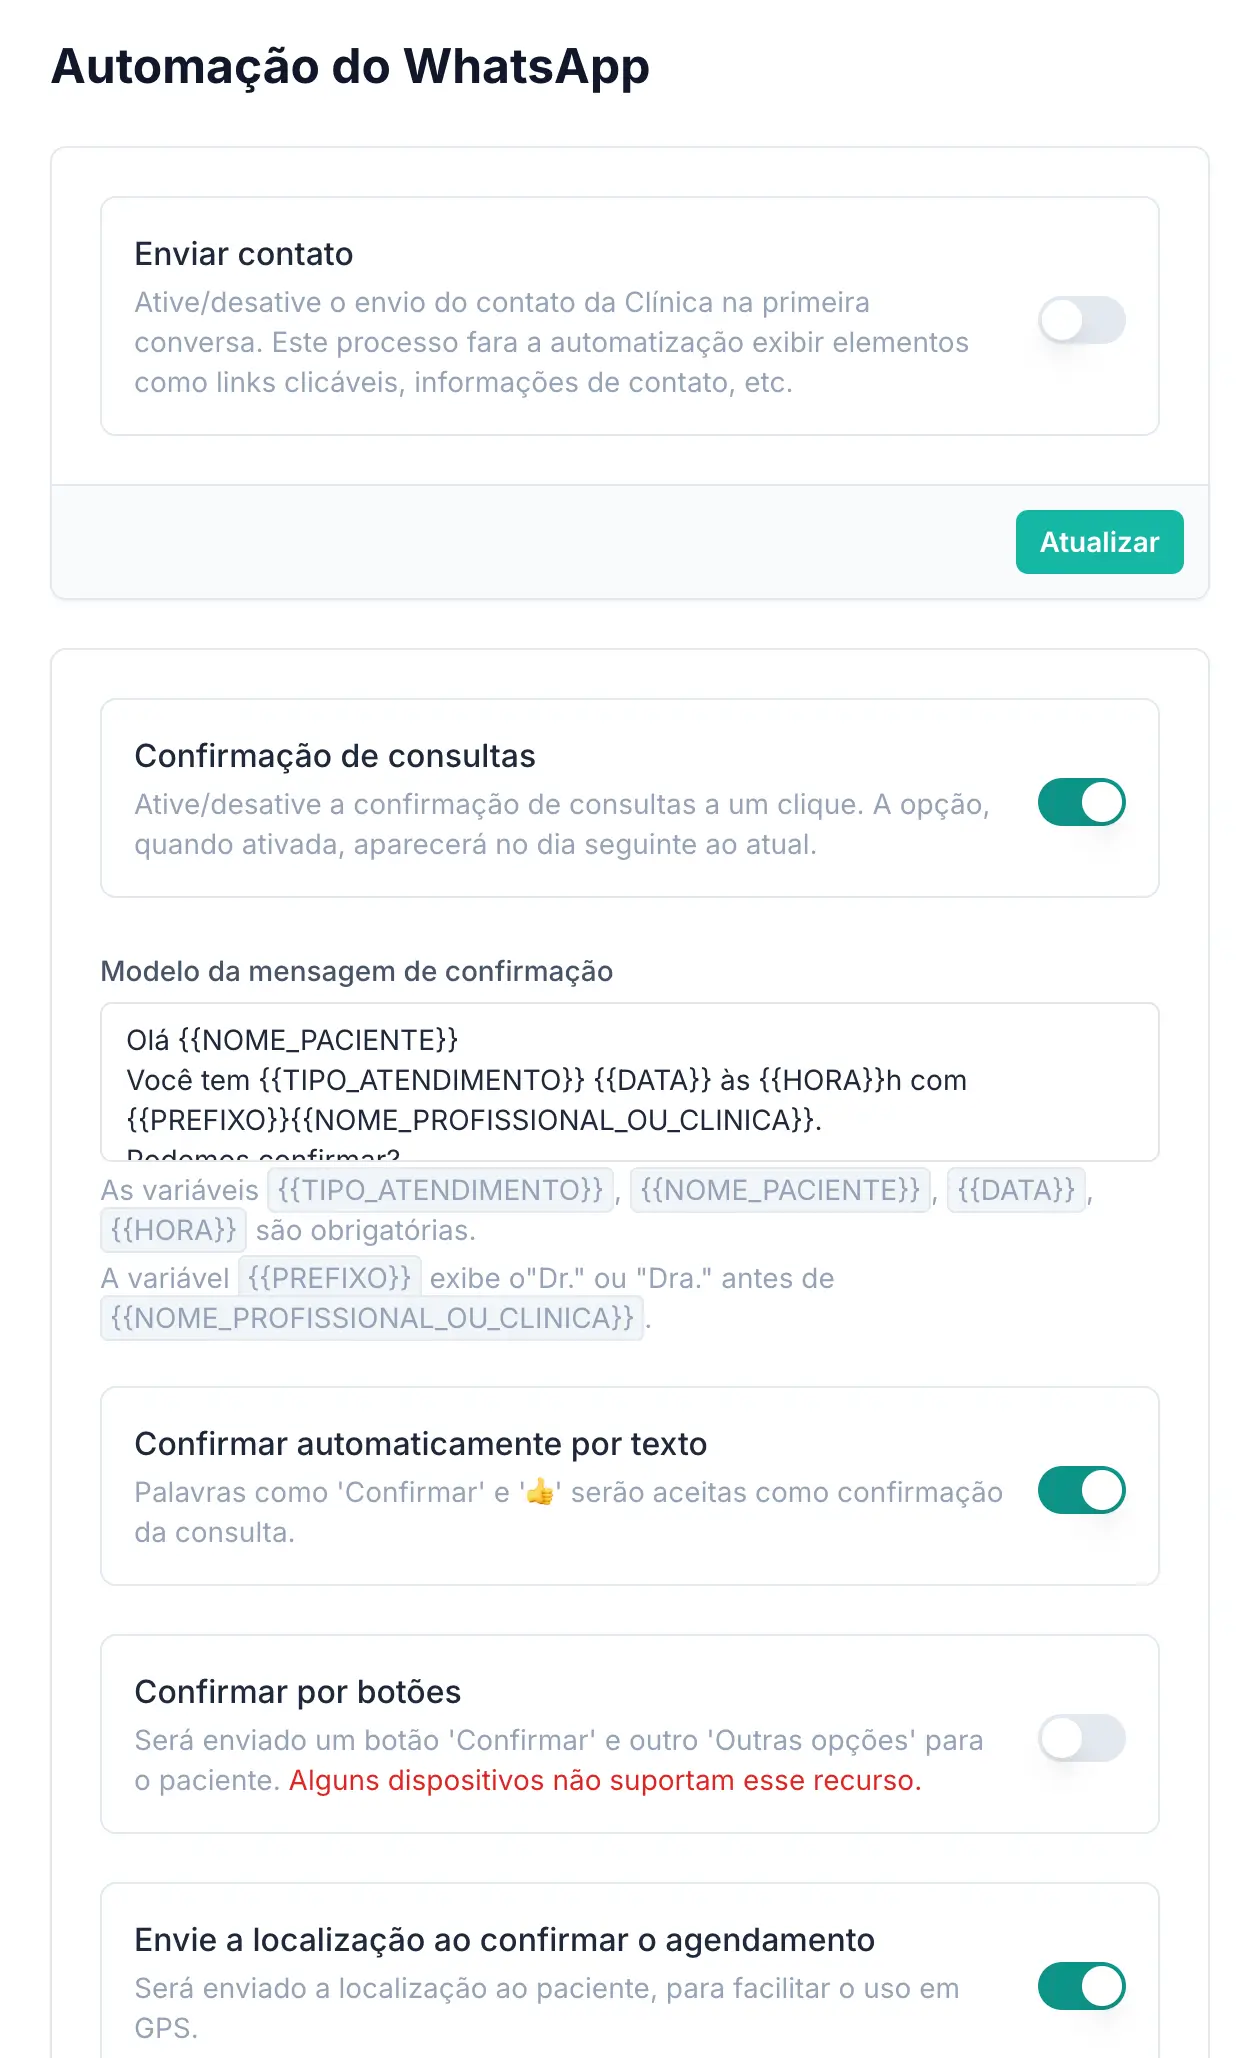1260x2058 pixels.
Task: Turn off Confirmar automaticamente por texto
Action: pos(1081,1490)
